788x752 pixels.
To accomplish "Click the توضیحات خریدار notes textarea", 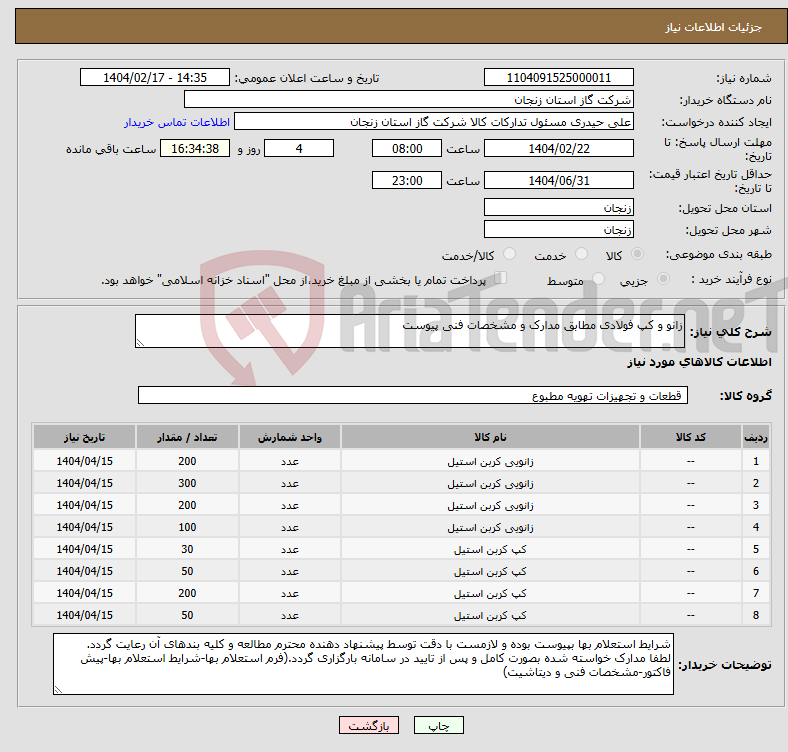I will 363,664.
